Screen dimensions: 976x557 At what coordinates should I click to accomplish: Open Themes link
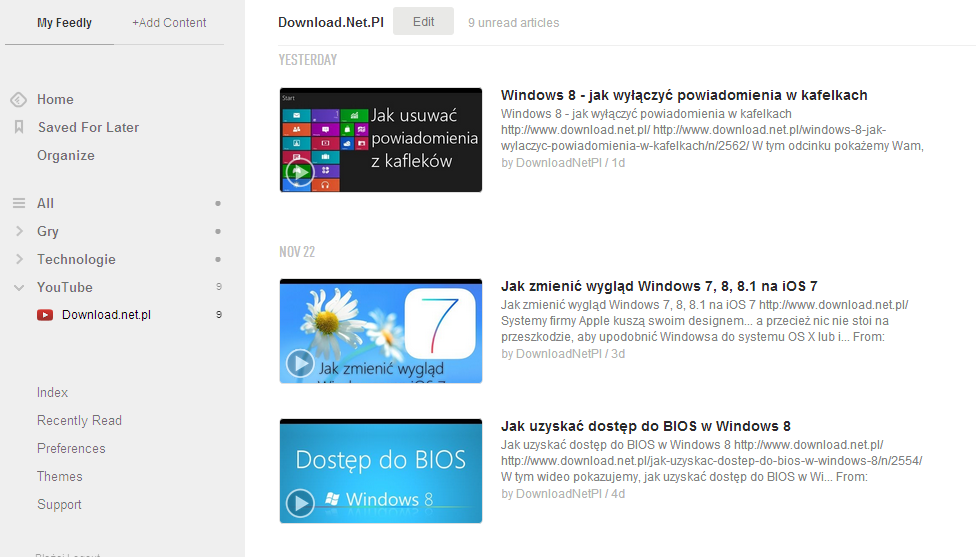tap(59, 477)
